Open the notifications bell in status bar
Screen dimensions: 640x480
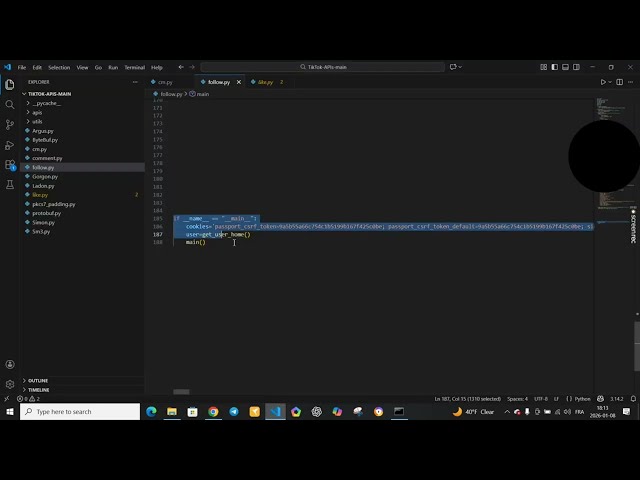click(633, 399)
